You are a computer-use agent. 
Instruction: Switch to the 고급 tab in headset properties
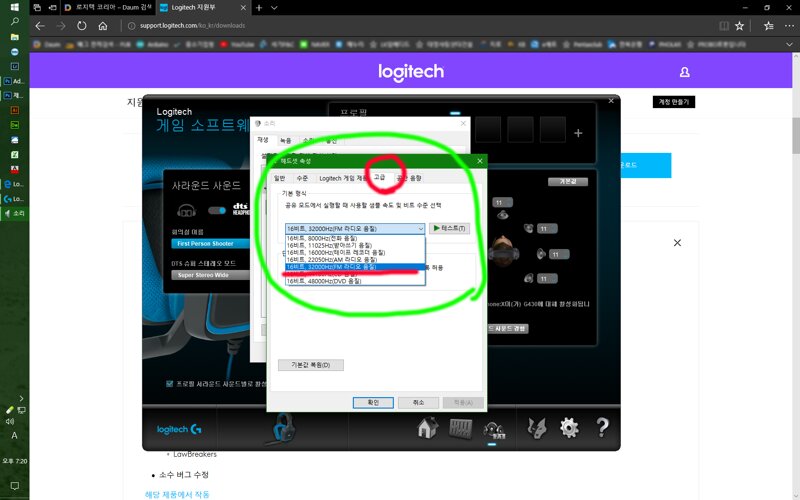pyautogui.click(x=379, y=177)
